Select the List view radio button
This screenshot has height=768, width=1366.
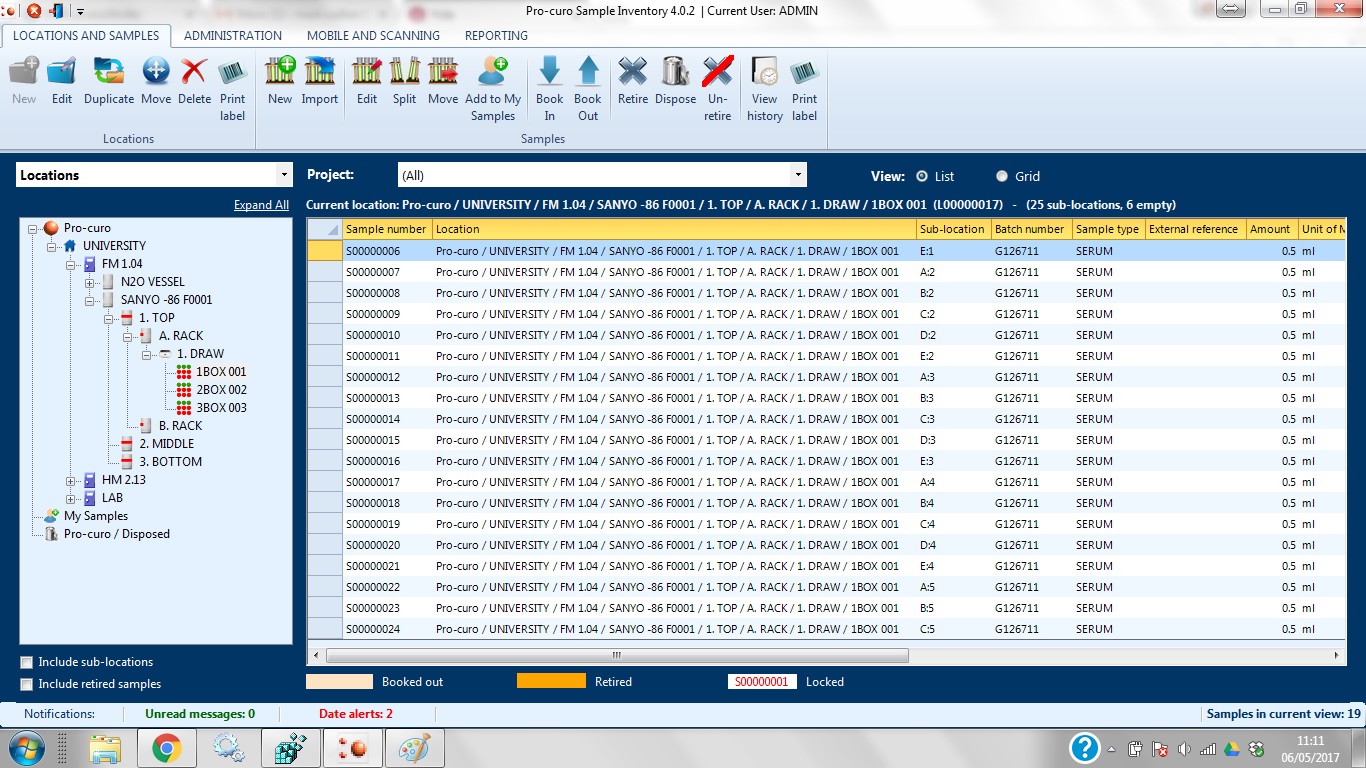(x=922, y=176)
